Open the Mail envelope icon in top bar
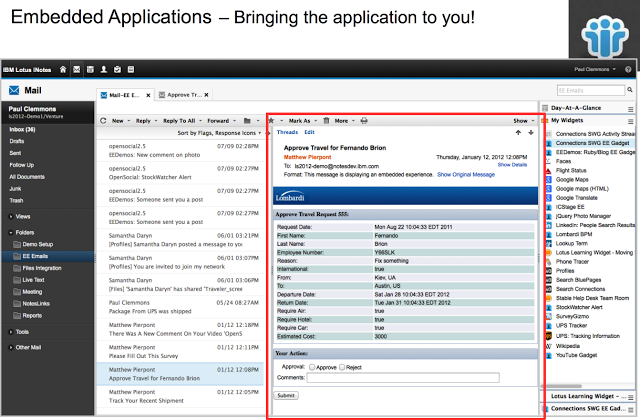 (x=76, y=70)
